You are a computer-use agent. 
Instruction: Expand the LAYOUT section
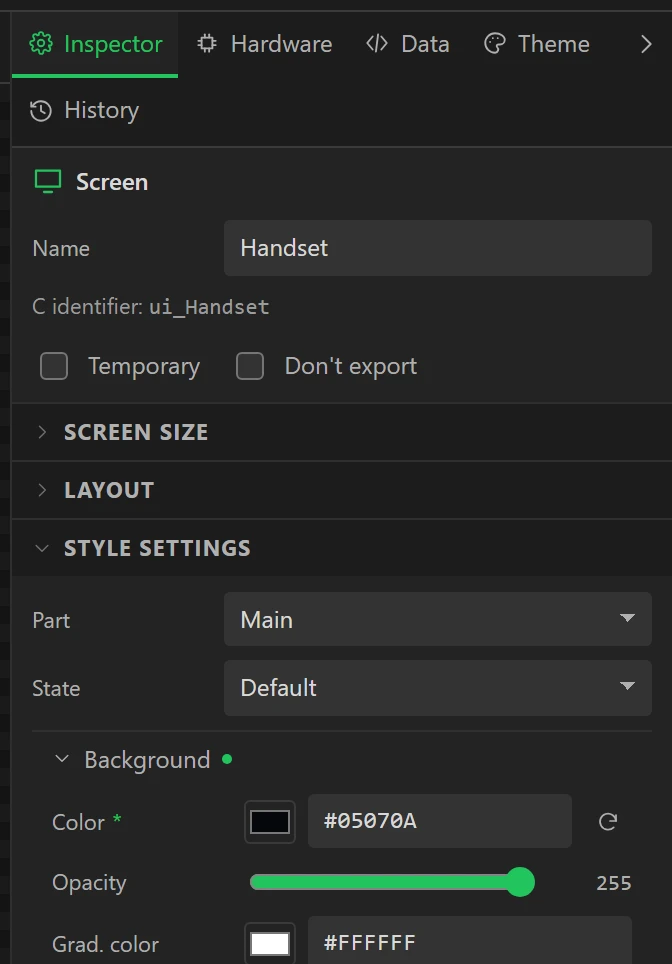tap(341, 490)
